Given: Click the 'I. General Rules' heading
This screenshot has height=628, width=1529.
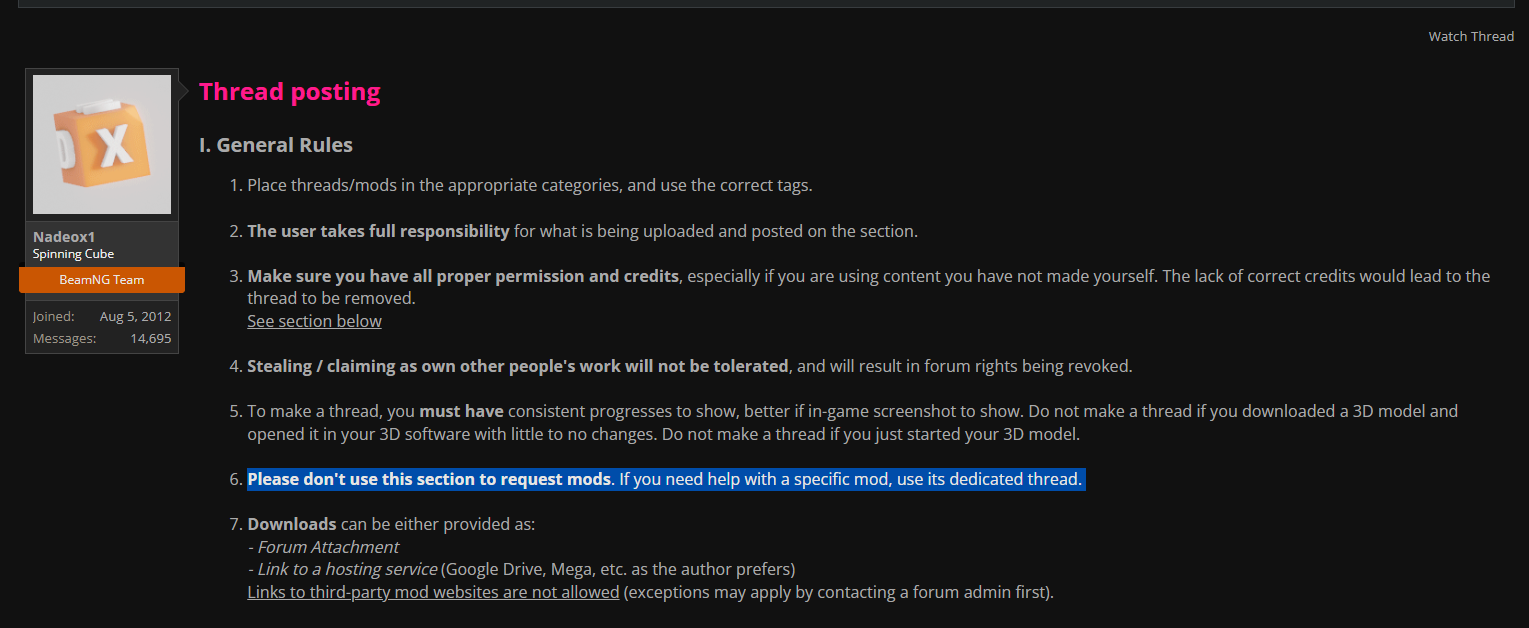Looking at the screenshot, I should (276, 145).
